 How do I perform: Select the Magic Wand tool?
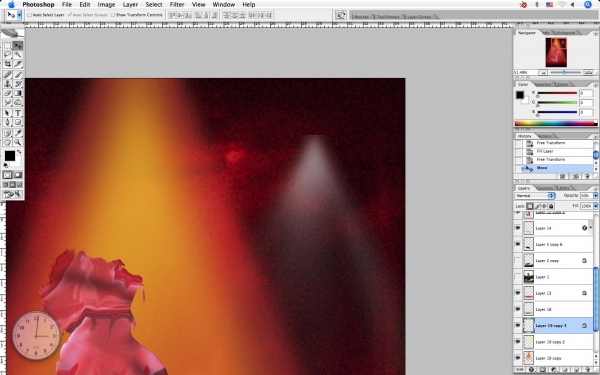tap(18, 55)
